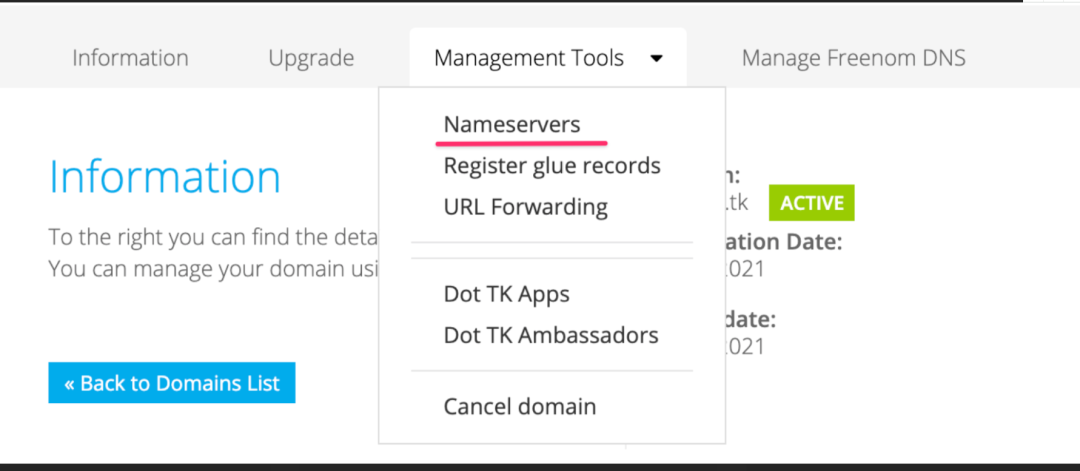Open Dot TK Ambassadors menu entry
Screen dimensions: 1080x471
pos(551,335)
